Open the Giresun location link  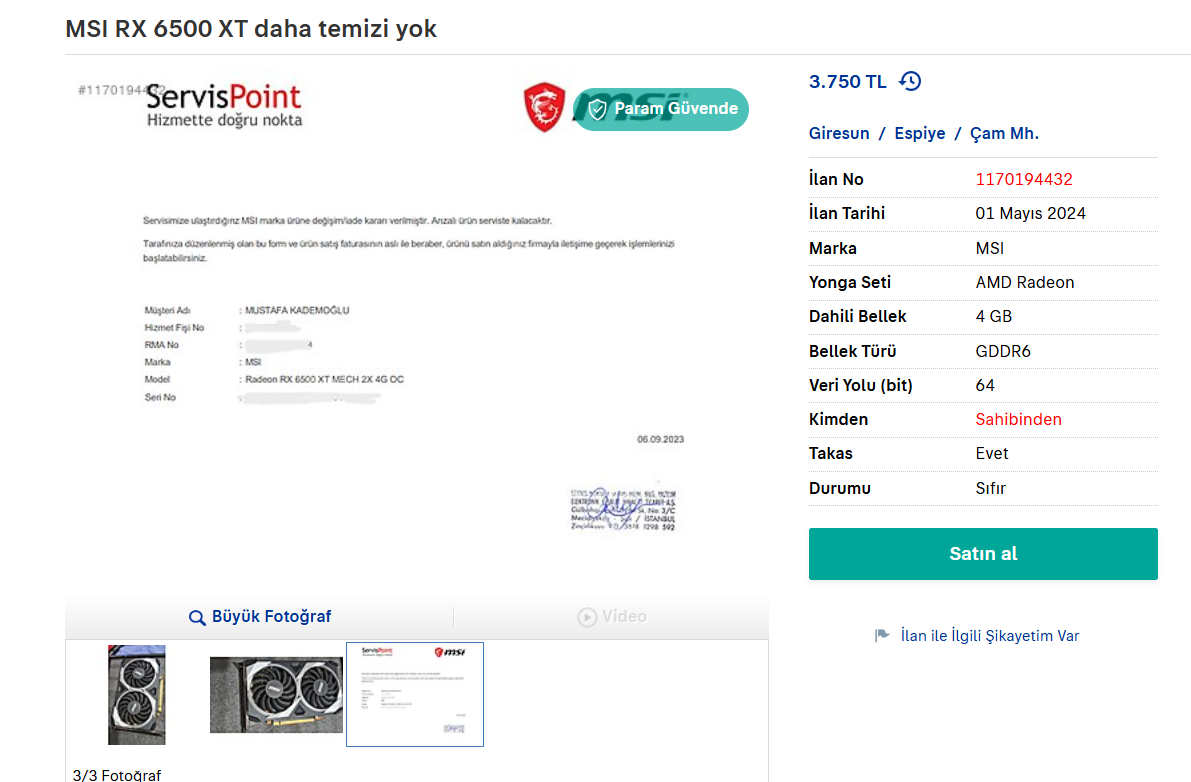(x=839, y=134)
